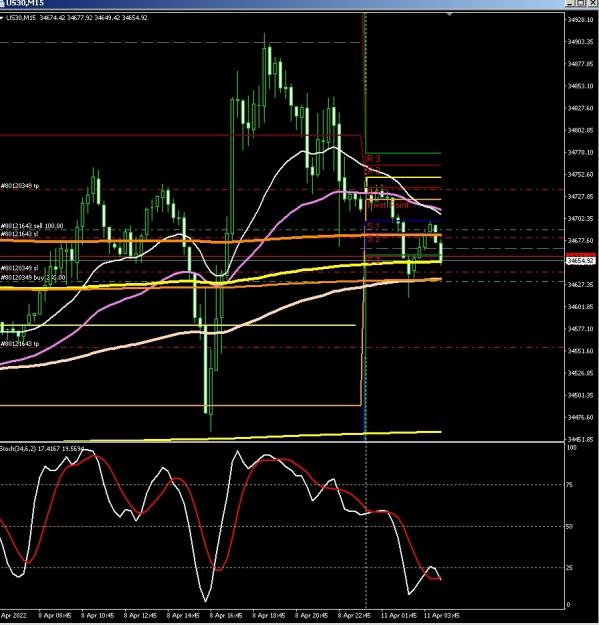Click time axis label 11 Apr 01:45
The height and width of the screenshot is (625, 599).
click(x=399, y=615)
